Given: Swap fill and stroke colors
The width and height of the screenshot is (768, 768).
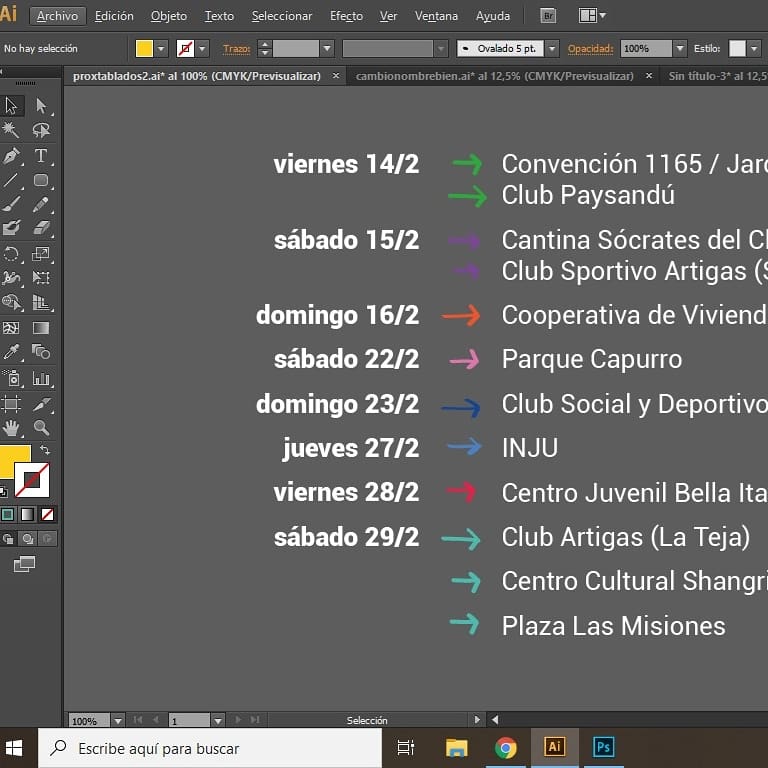Looking at the screenshot, I should coord(45,450).
